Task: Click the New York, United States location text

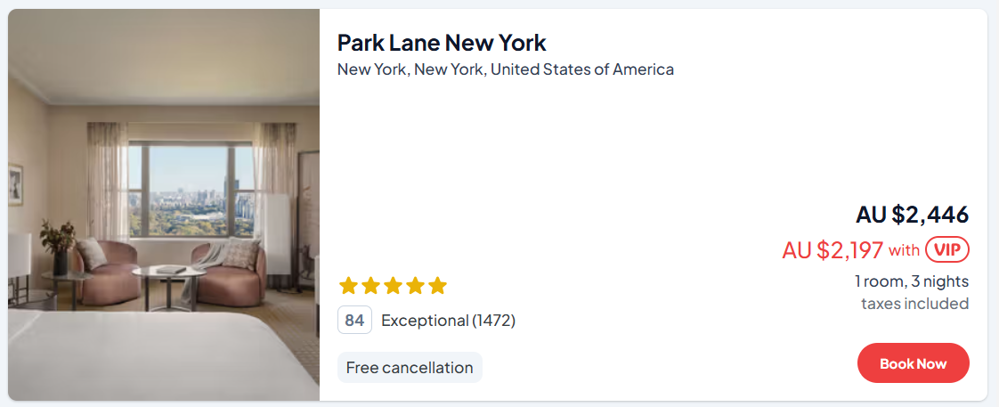Action: [x=505, y=70]
